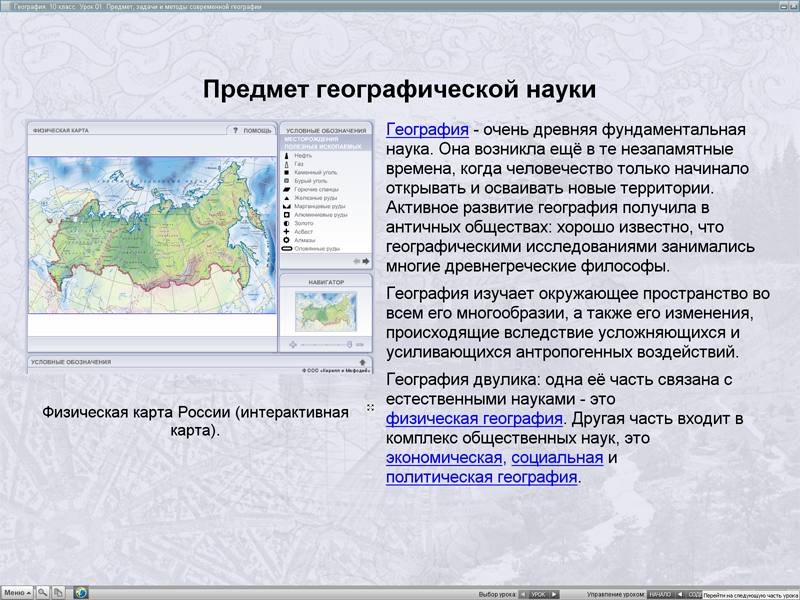Toggle the Золото deposits marker
The height and width of the screenshot is (600, 800).
[287, 223]
